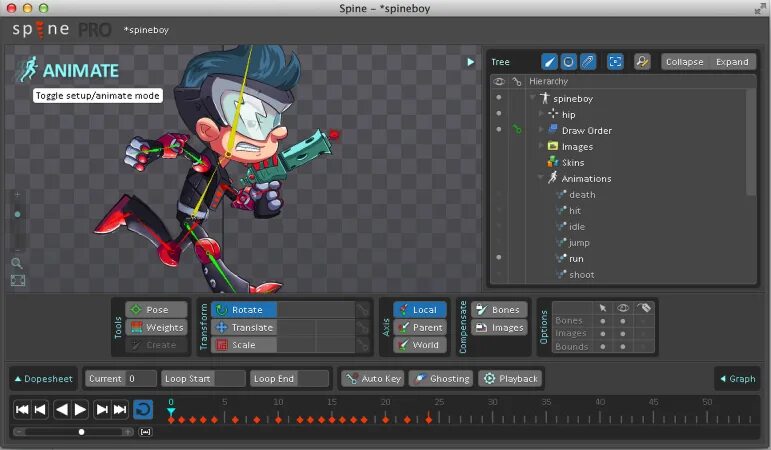Click the key button next to Scale
The width and height of the screenshot is (771, 450).
click(x=363, y=345)
